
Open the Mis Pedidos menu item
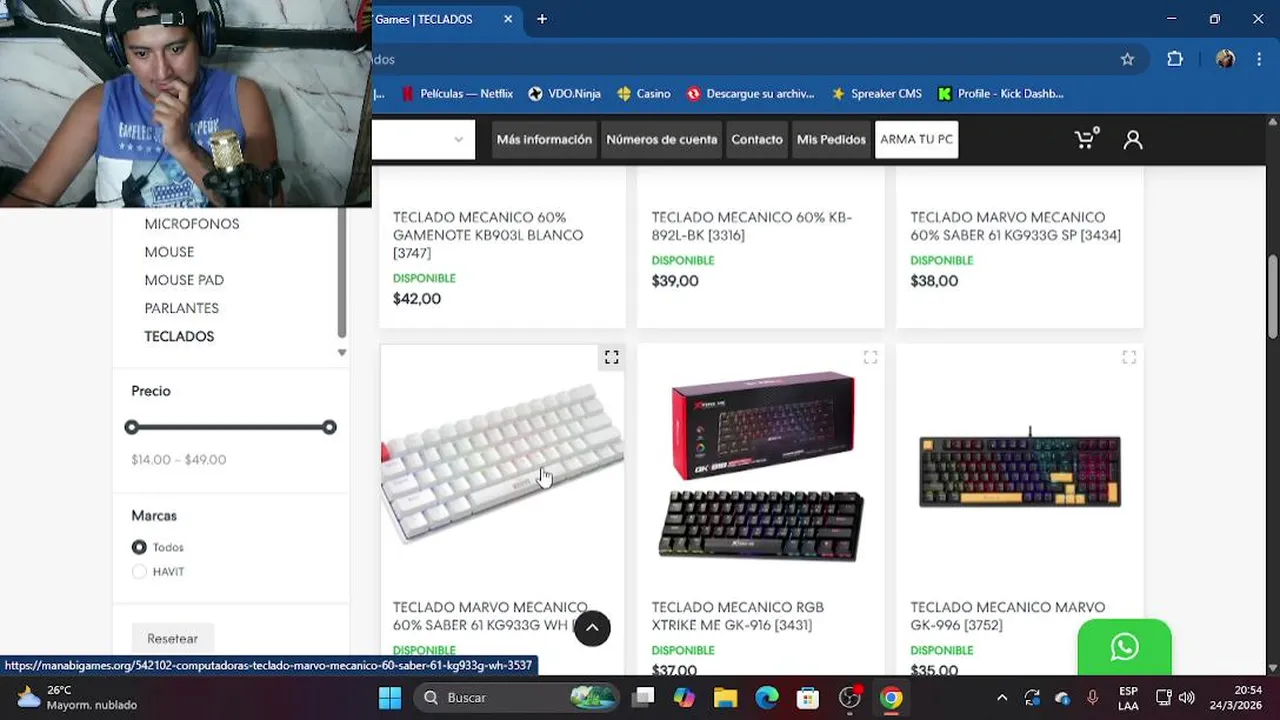pos(831,140)
